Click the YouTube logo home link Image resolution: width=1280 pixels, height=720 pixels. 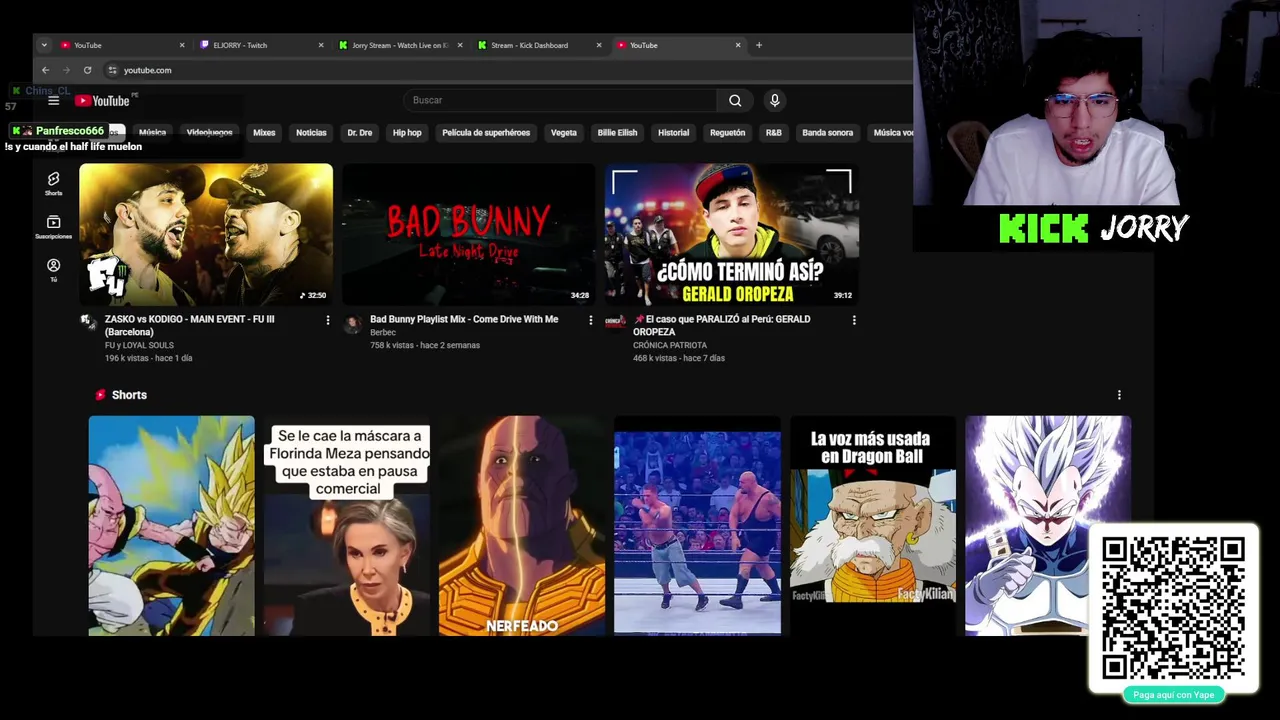(x=103, y=100)
